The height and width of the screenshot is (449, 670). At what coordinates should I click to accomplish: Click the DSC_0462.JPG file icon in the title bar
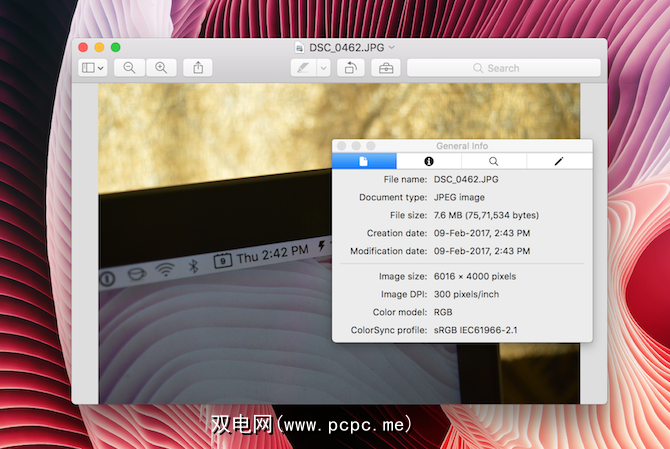coord(299,47)
